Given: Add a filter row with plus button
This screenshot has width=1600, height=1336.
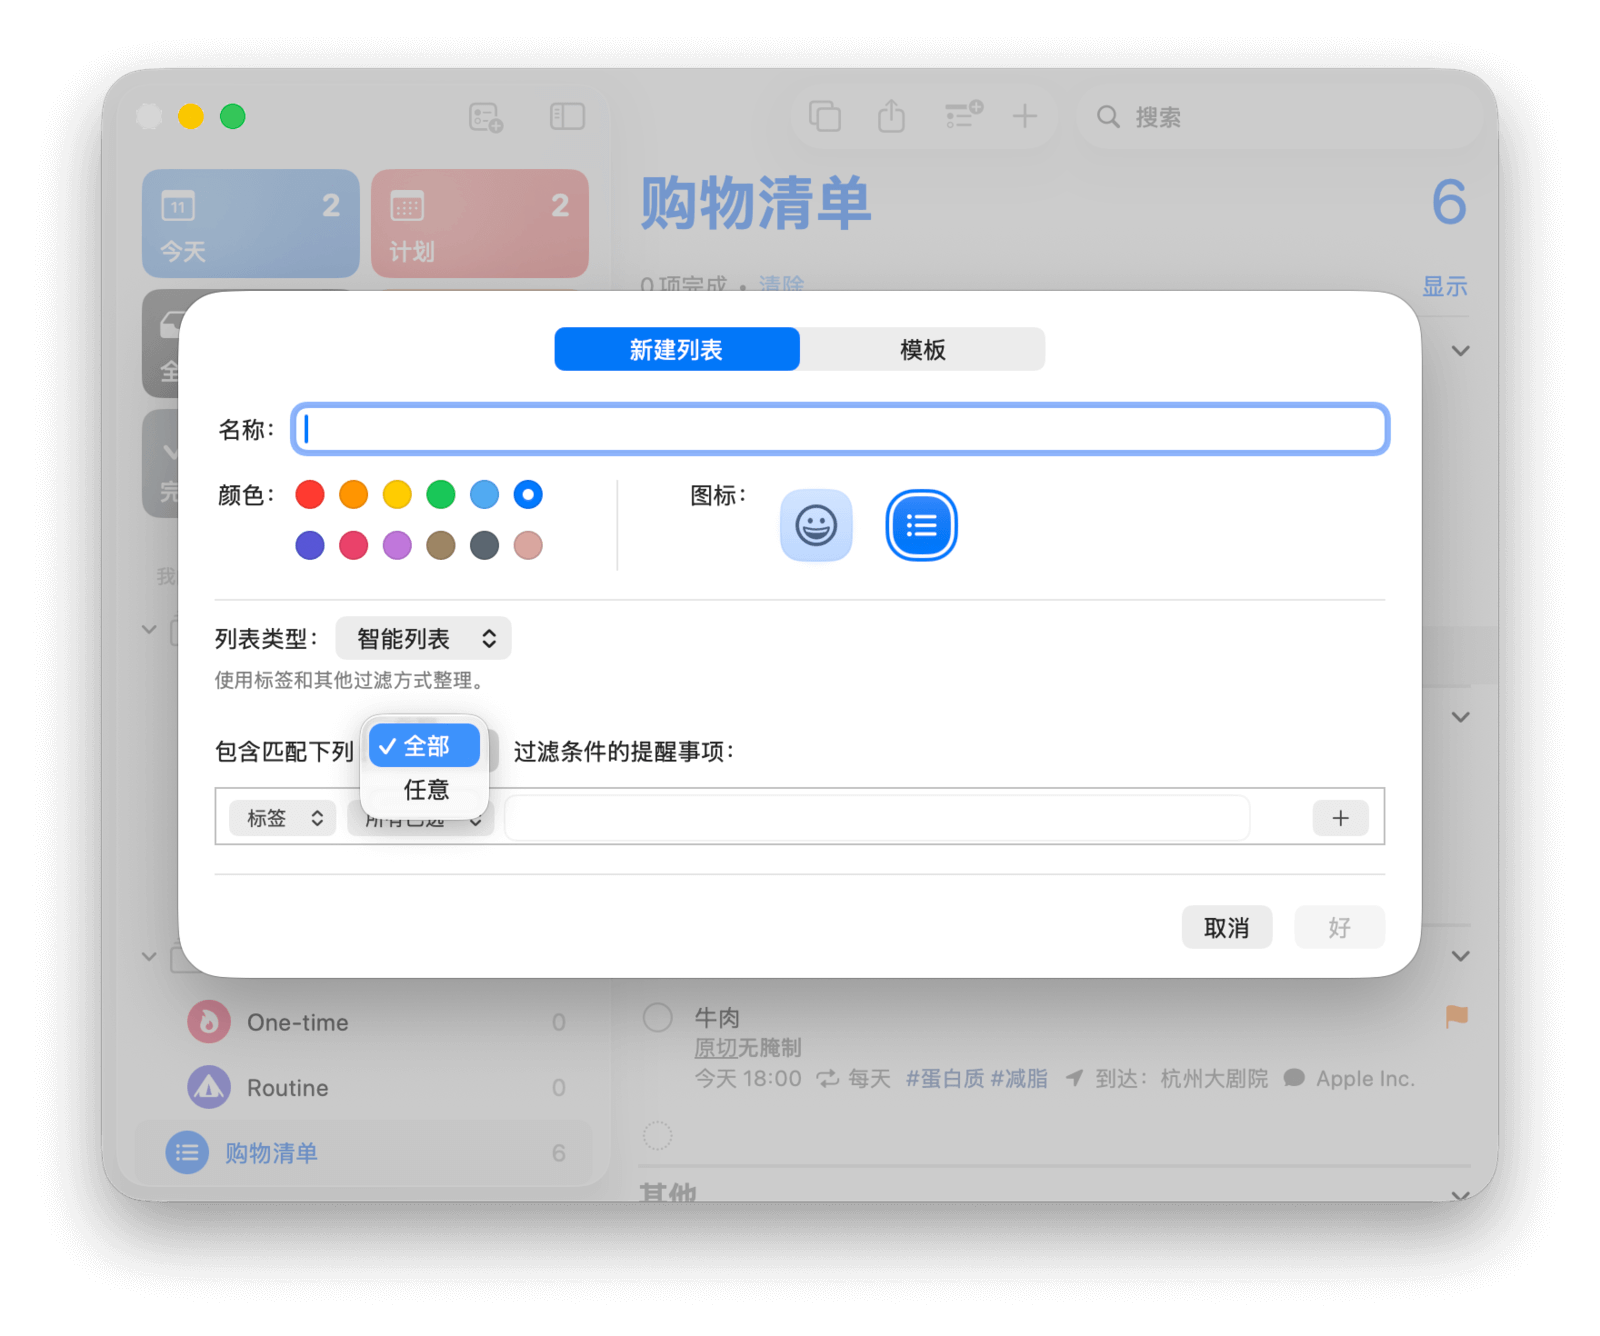Looking at the screenshot, I should tap(1340, 818).
